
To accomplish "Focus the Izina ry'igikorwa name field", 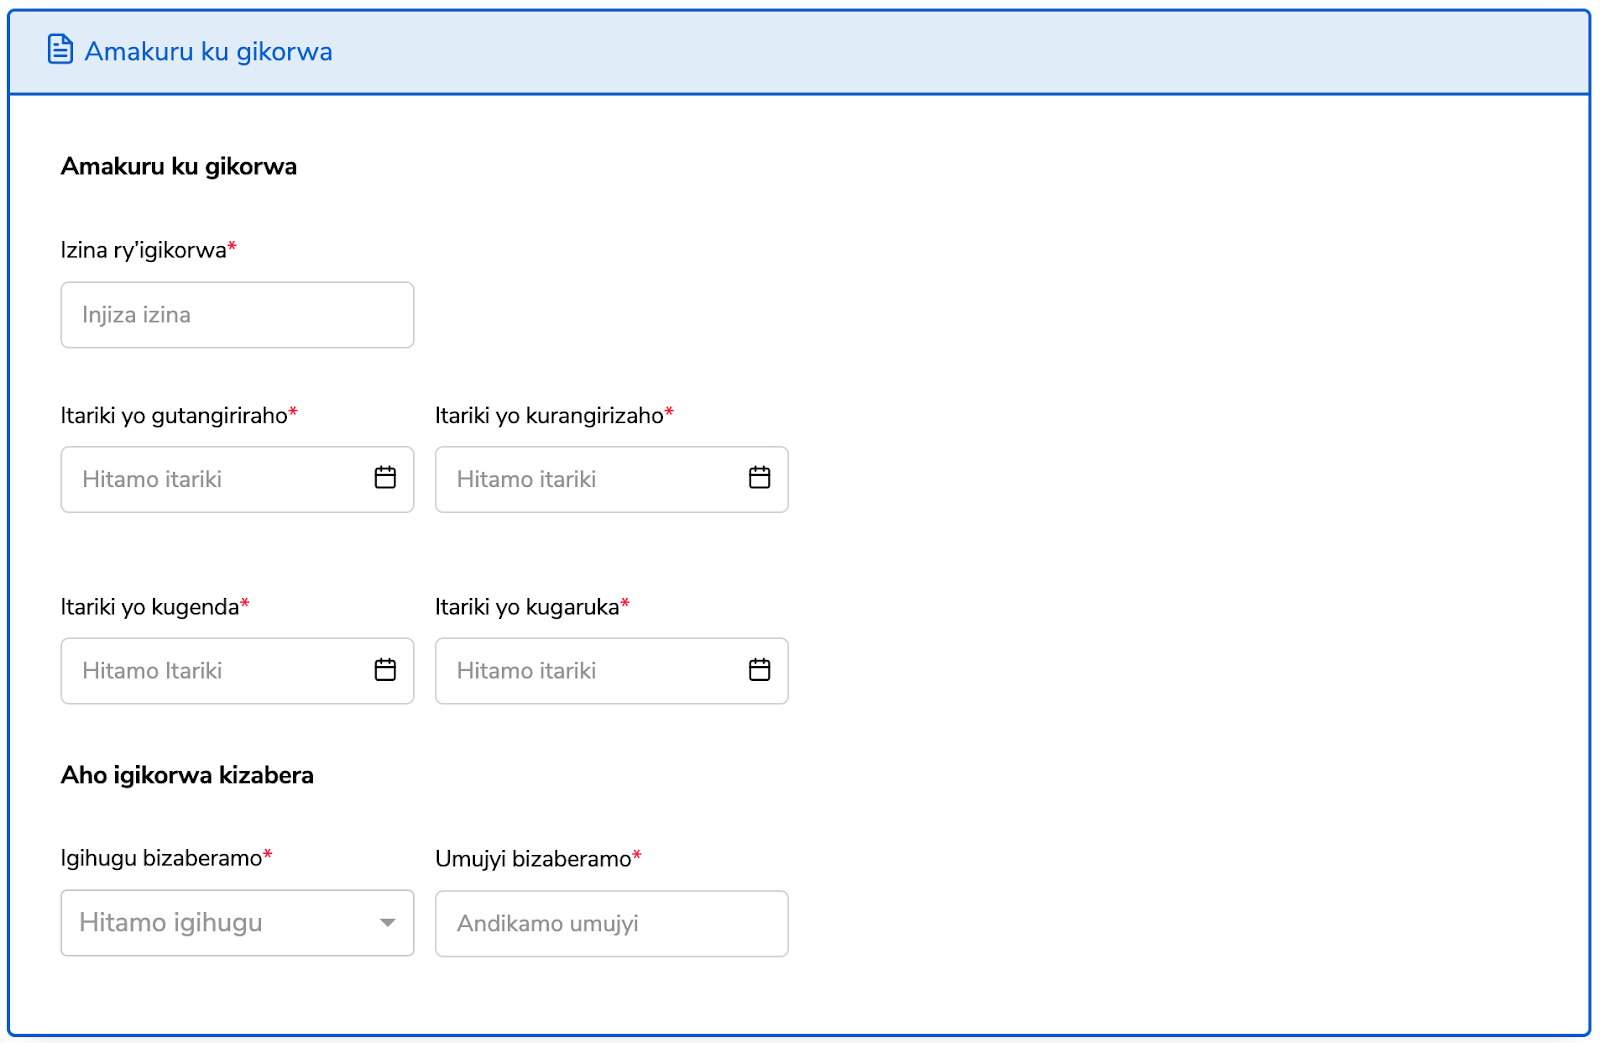I will tap(237, 315).
